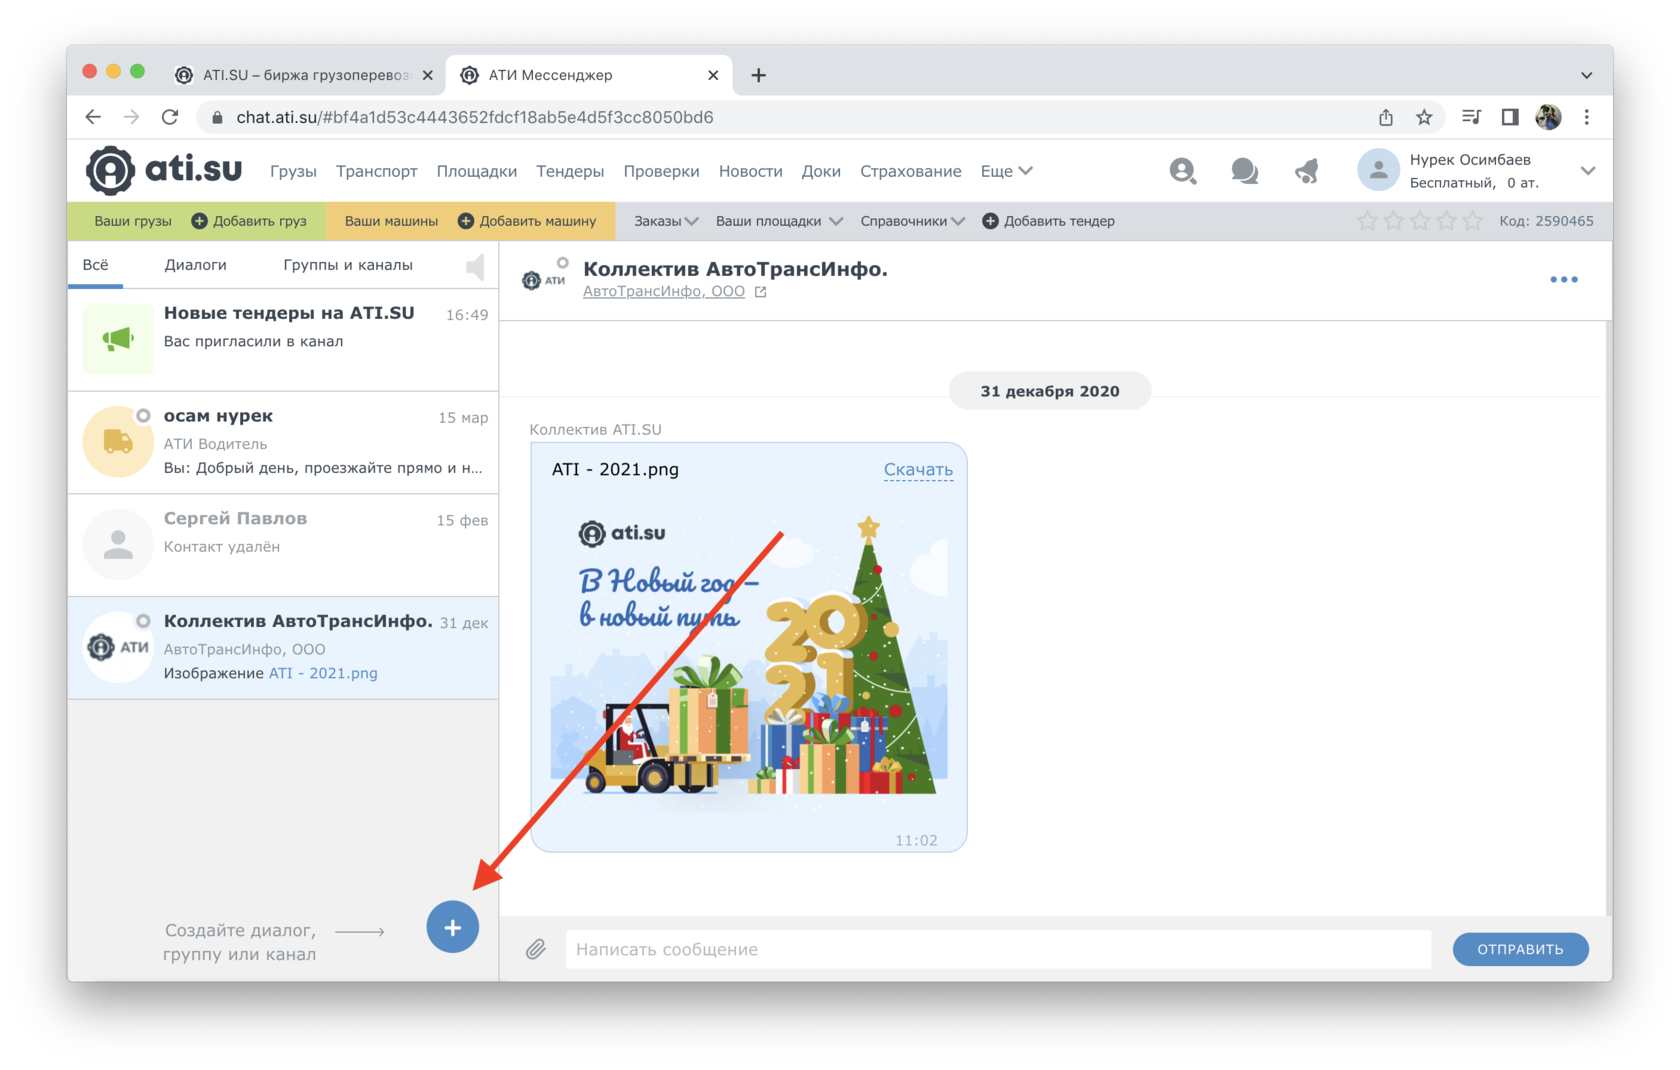The image size is (1680, 1070).
Task: Open the Площадки menu item
Action: [476, 171]
